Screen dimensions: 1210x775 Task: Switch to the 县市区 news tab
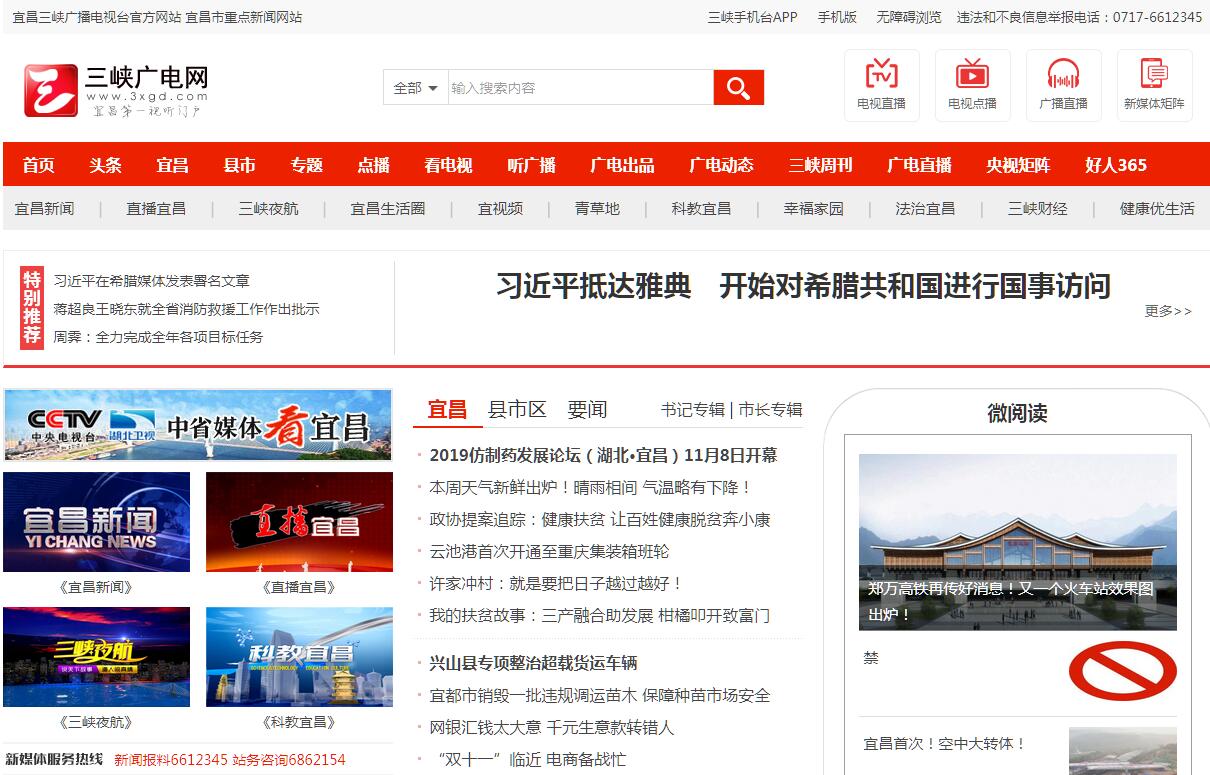coord(517,409)
